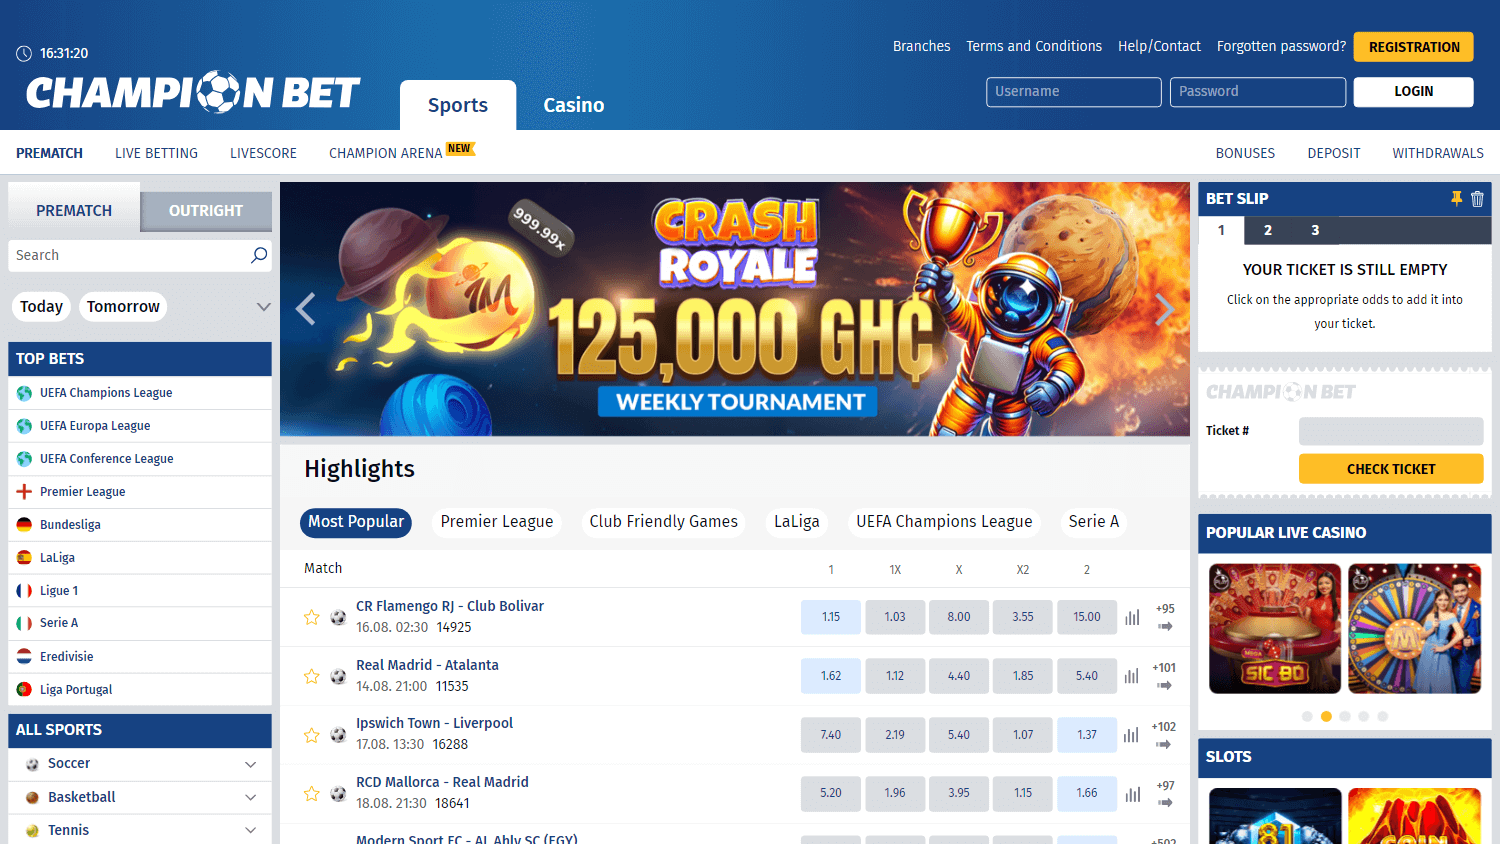Screen dimensions: 1500x844
Task: Select Club Friendly Games highlights filter
Action: (x=664, y=522)
